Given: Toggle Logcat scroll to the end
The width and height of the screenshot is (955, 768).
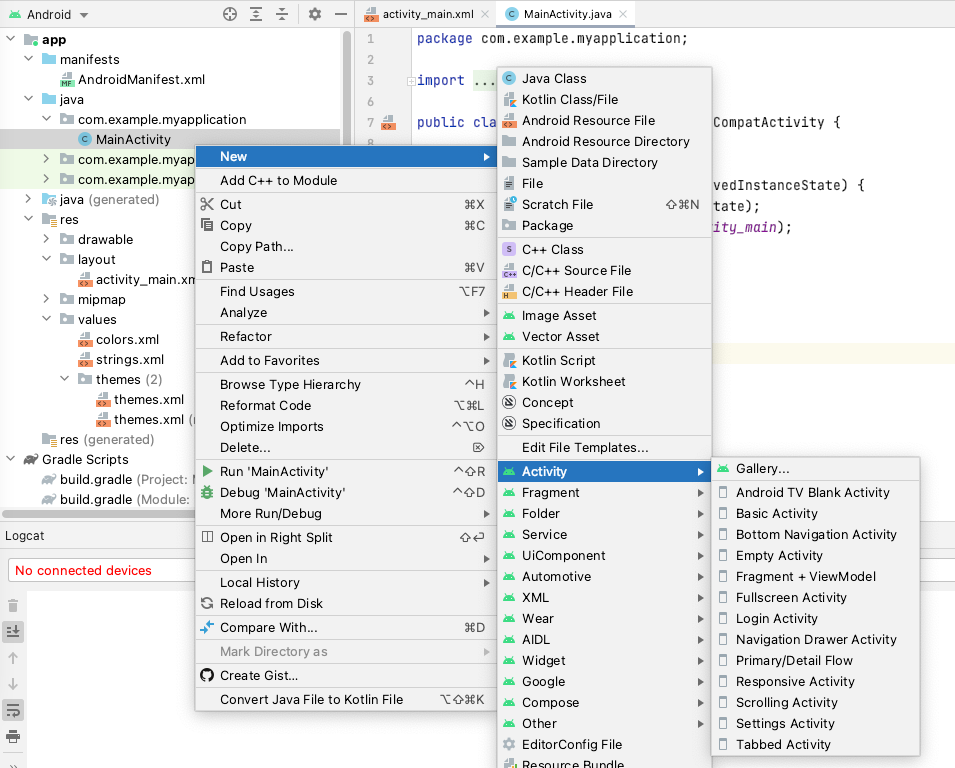Looking at the screenshot, I should [13, 632].
